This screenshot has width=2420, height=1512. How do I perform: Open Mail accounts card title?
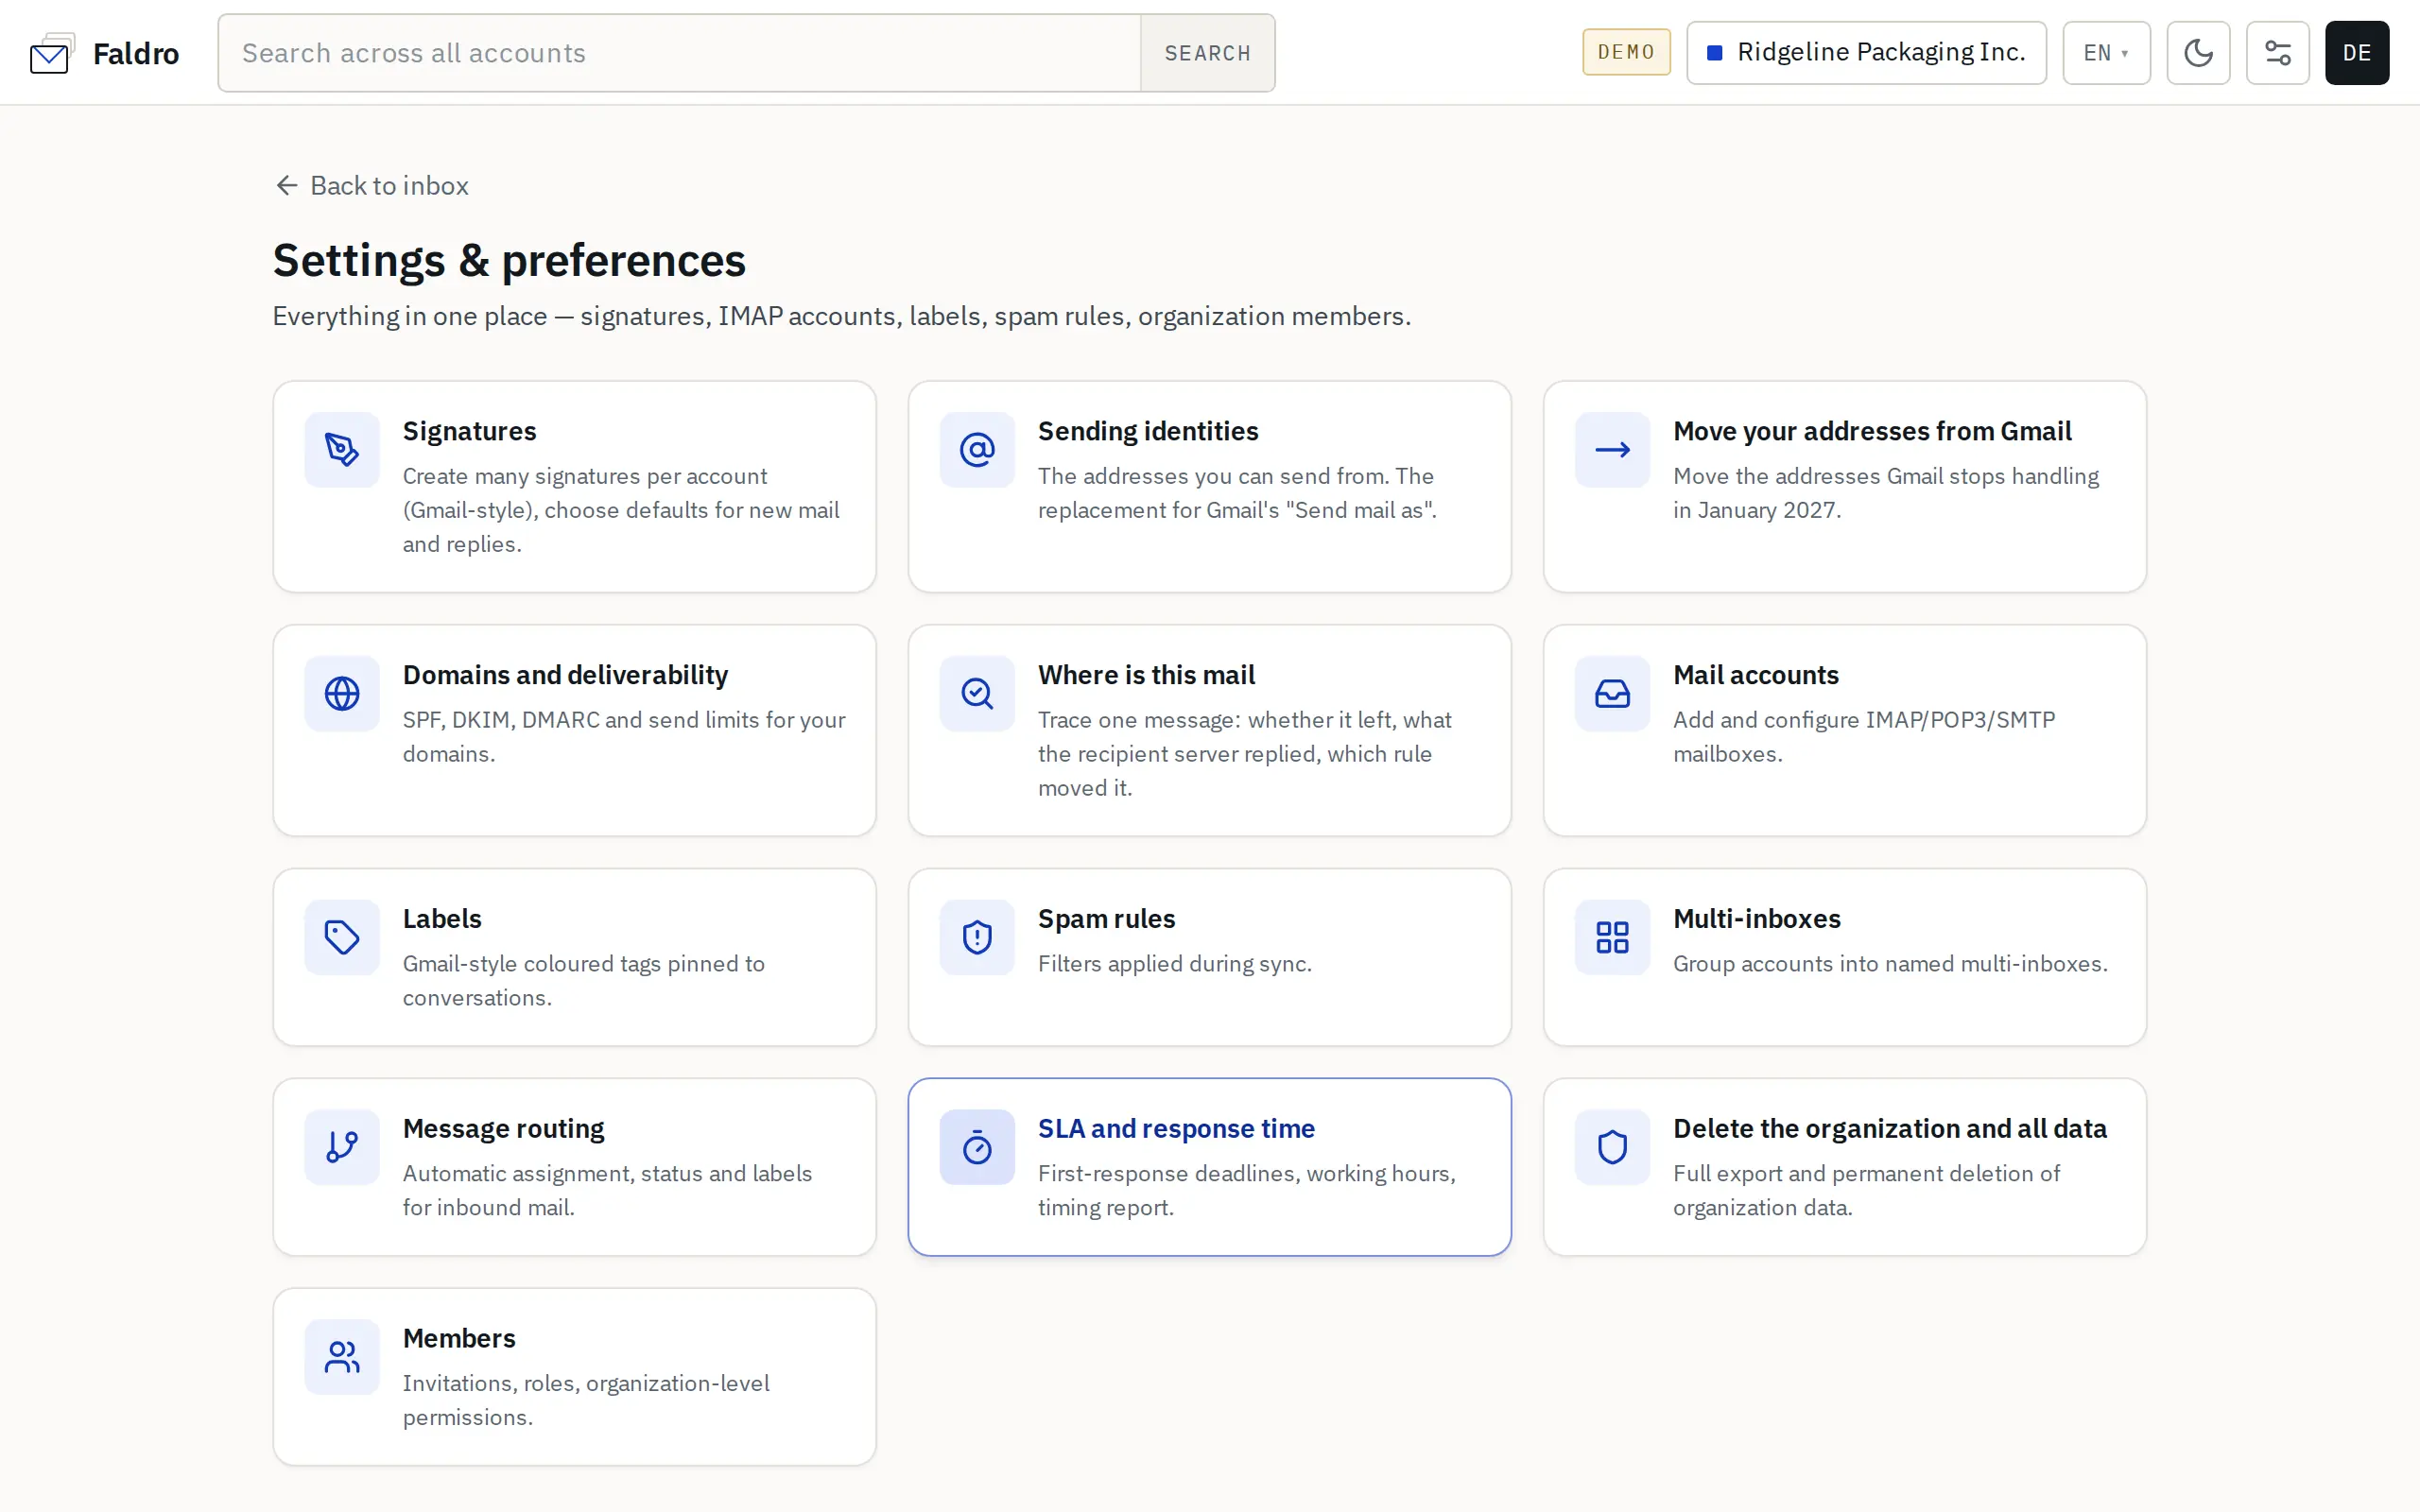click(1756, 675)
